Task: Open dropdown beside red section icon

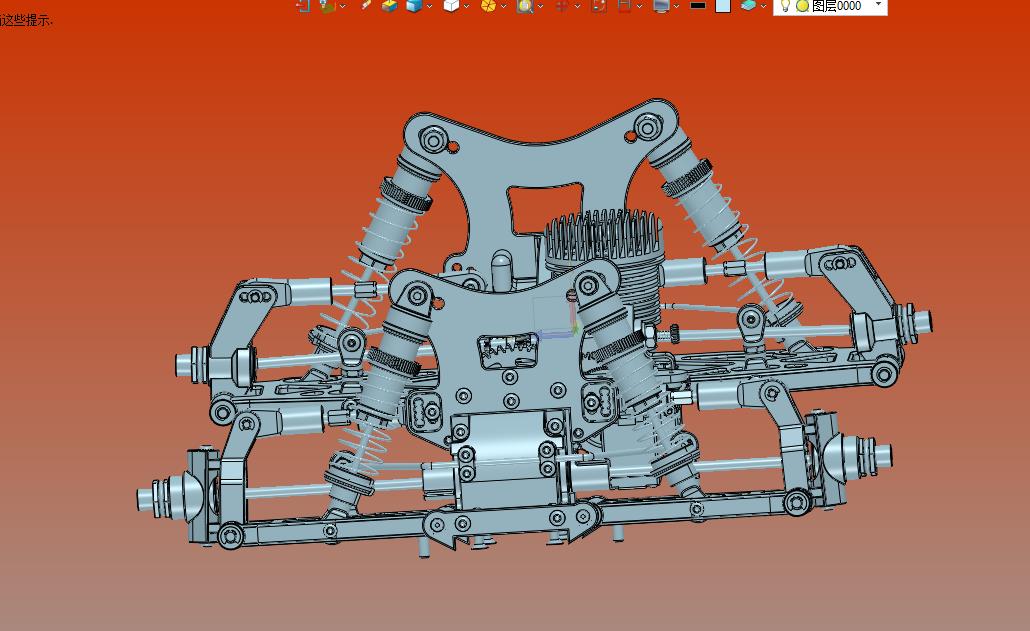Action: tap(639, 7)
